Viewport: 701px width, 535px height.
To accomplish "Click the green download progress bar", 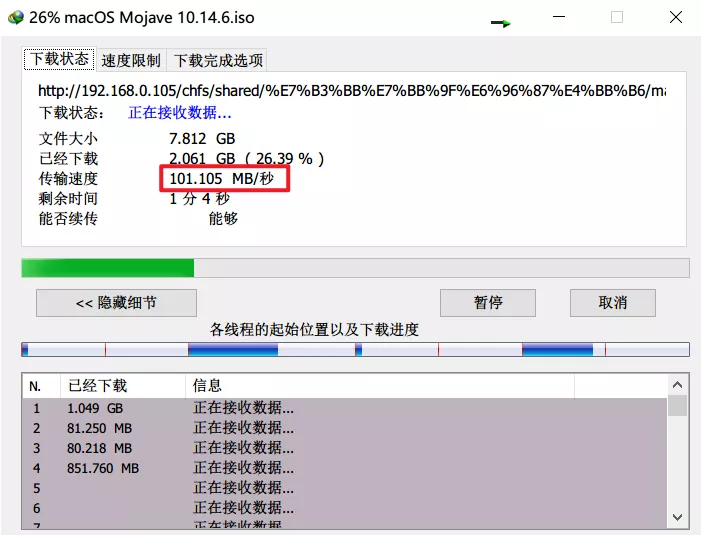I will point(355,268).
